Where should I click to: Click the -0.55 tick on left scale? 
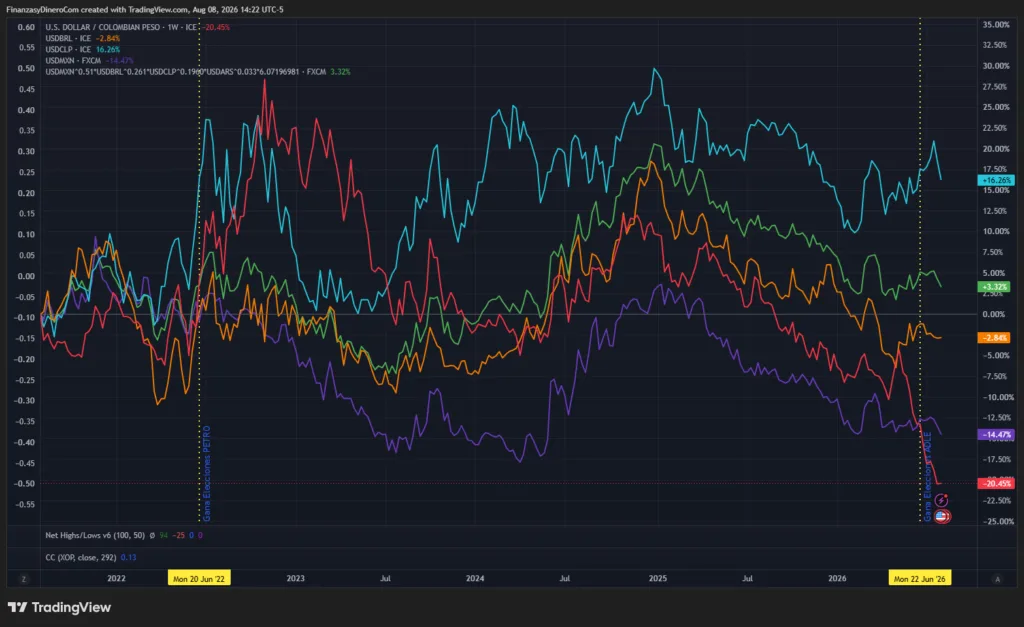[25, 504]
